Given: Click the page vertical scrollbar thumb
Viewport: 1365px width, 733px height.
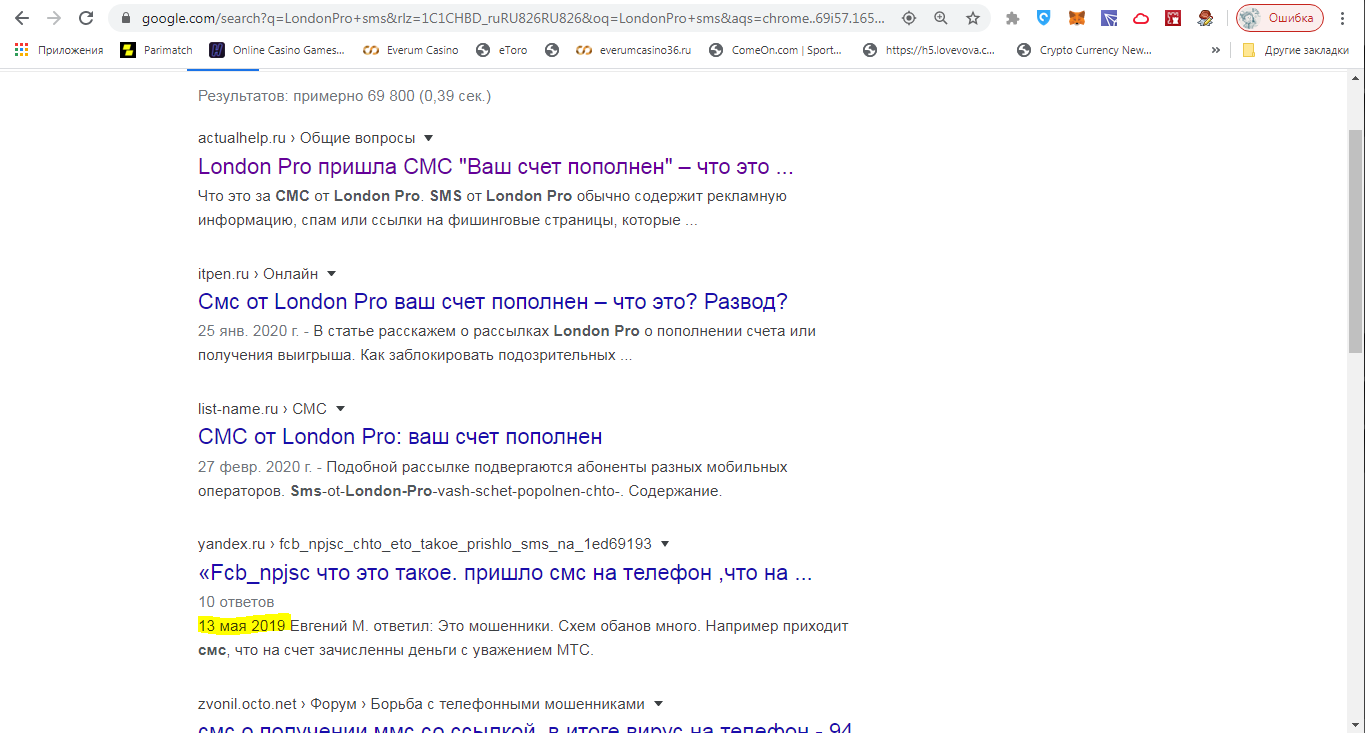Looking at the screenshot, I should pyautogui.click(x=1355, y=240).
